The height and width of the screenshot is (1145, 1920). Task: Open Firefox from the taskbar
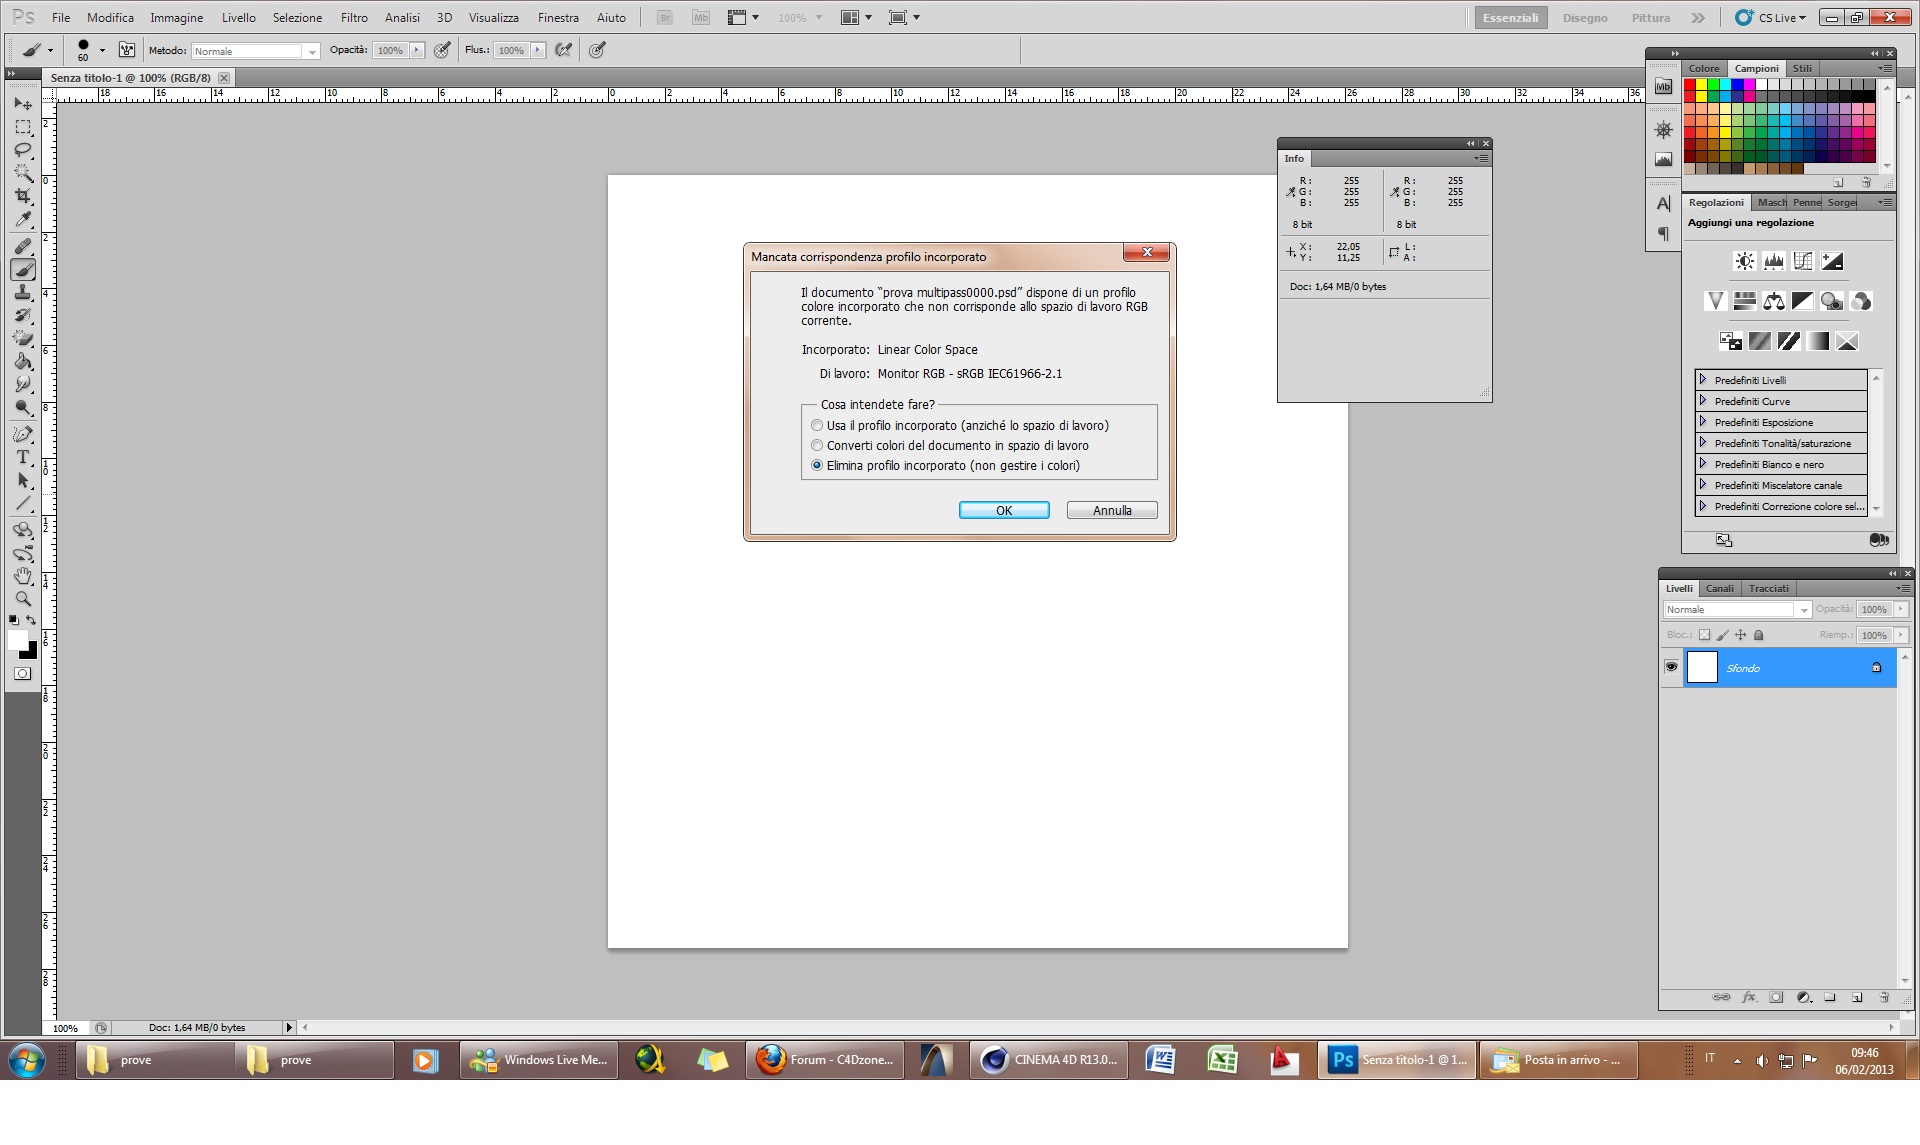[x=824, y=1060]
